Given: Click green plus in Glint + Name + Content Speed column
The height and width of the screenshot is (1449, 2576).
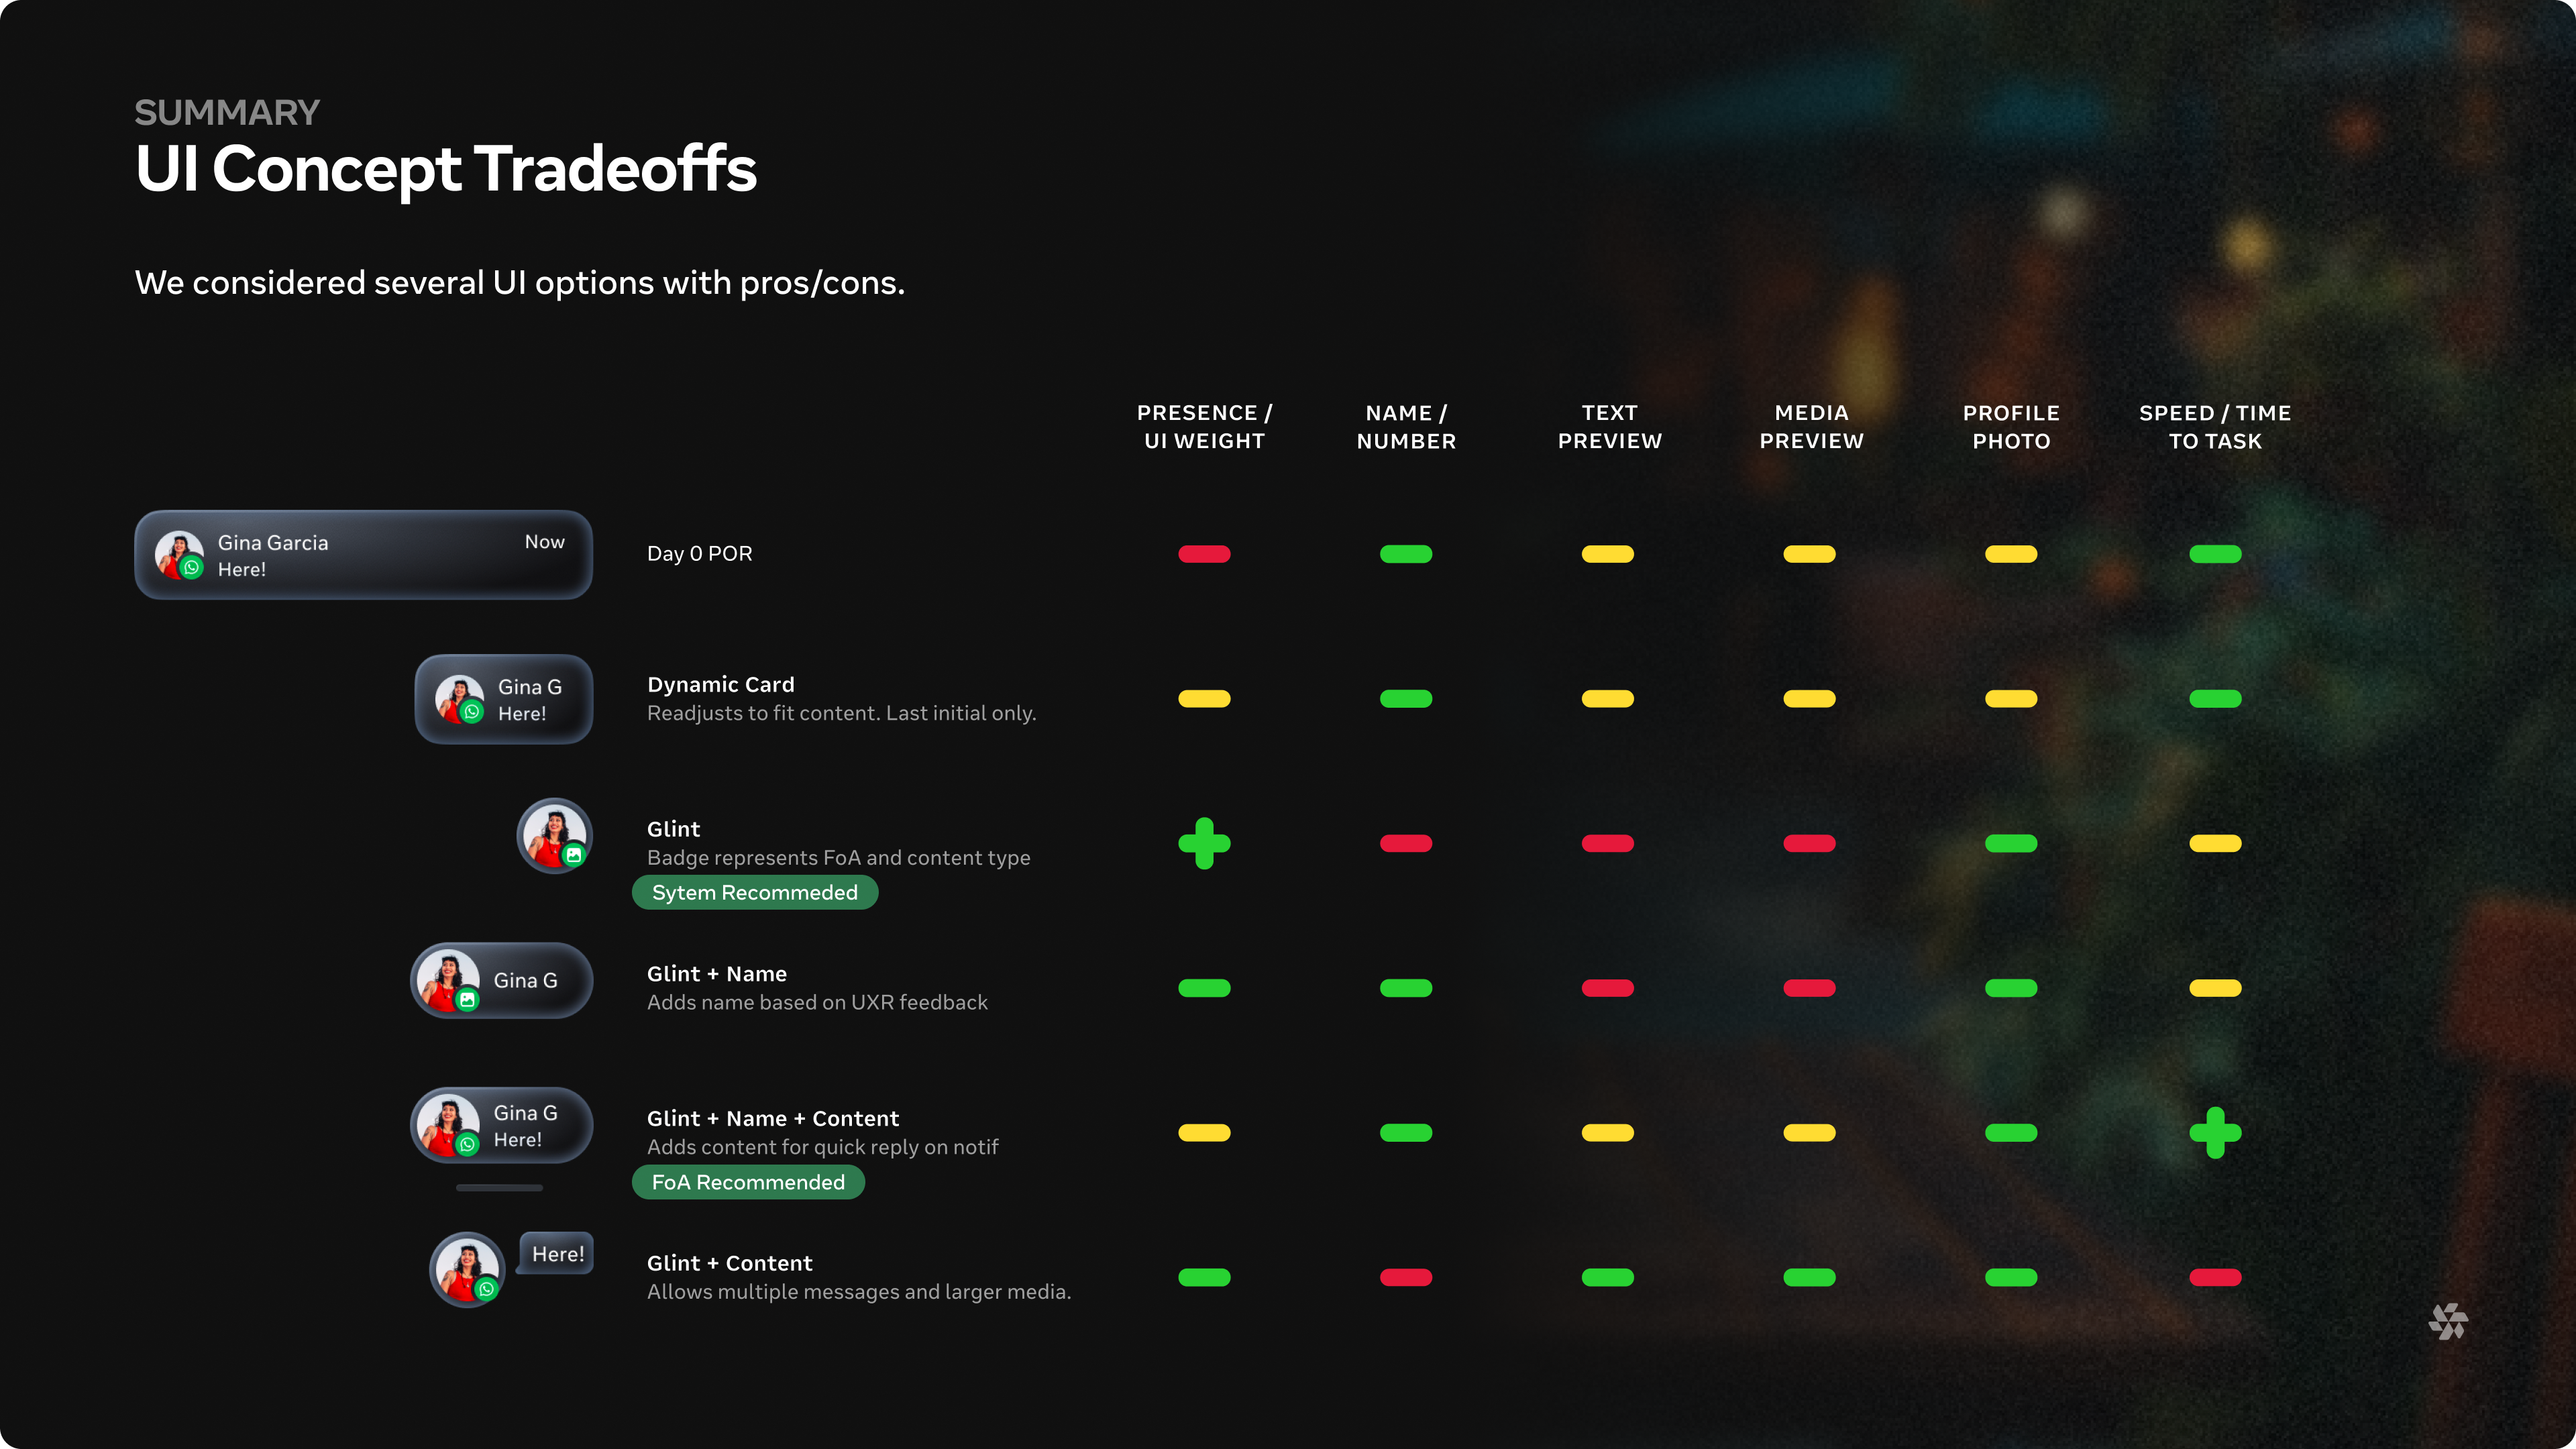Looking at the screenshot, I should click(x=2215, y=1132).
